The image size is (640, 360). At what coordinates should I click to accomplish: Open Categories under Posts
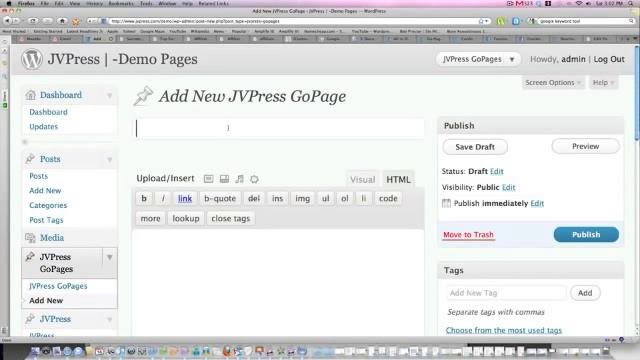(x=48, y=205)
